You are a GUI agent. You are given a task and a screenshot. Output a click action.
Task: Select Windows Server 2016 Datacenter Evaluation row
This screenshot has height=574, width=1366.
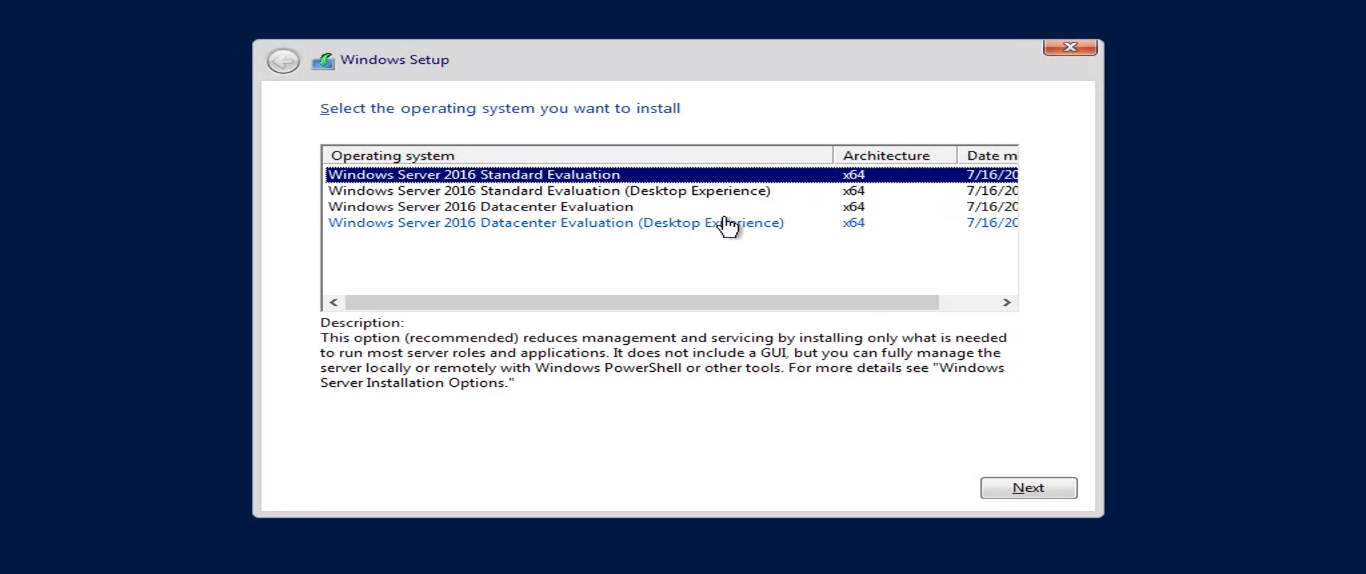pos(670,207)
